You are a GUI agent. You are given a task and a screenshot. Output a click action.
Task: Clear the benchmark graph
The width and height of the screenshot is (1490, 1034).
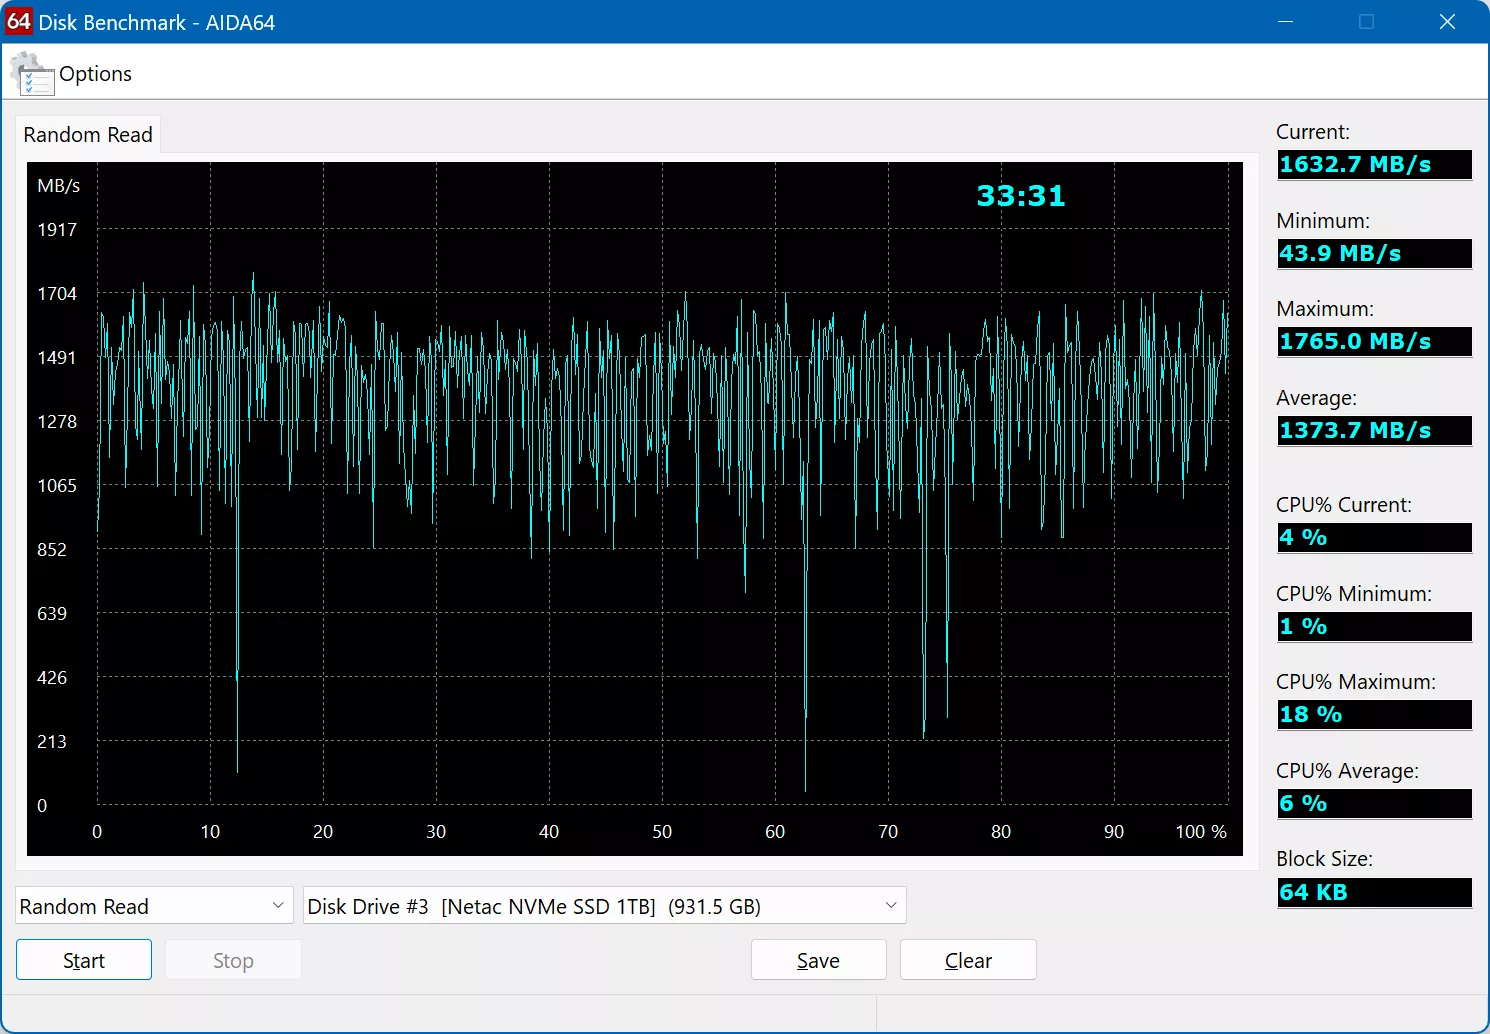pos(968,960)
